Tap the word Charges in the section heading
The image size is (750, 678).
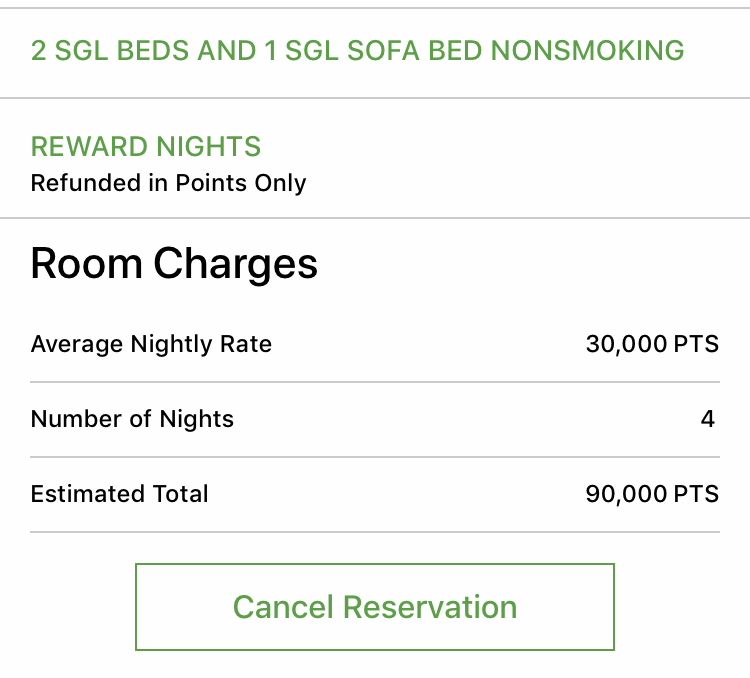[x=236, y=264]
